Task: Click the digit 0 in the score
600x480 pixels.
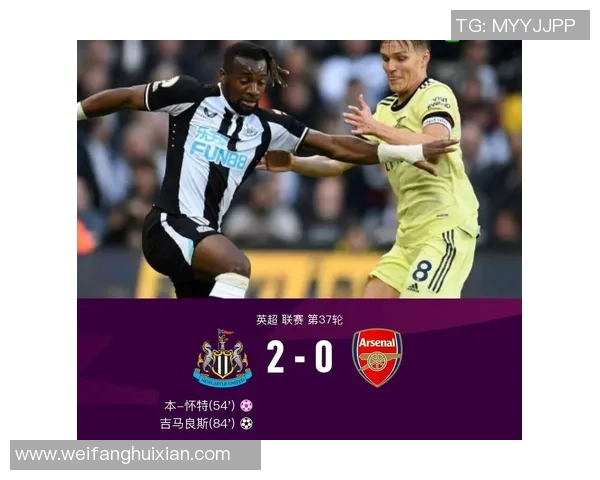Action: (x=324, y=357)
